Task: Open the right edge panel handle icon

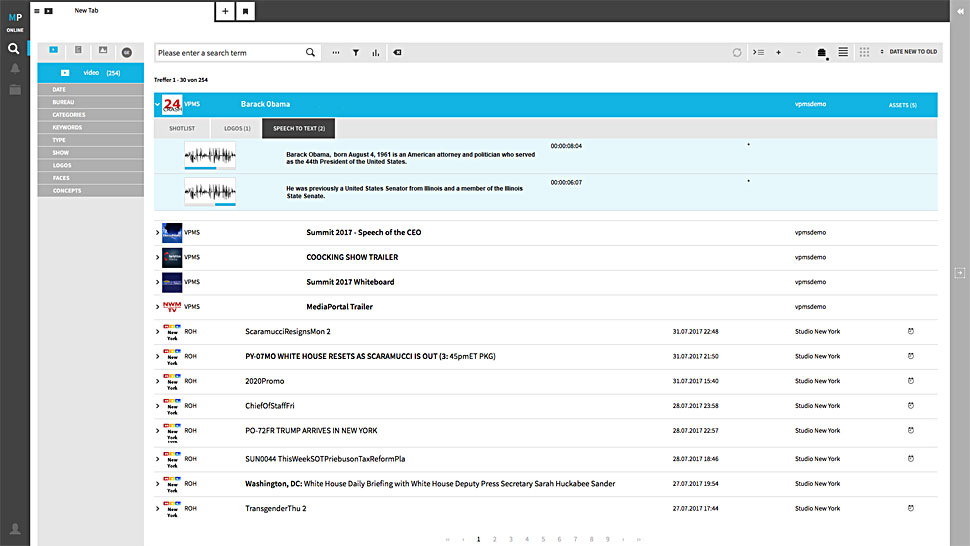Action: [x=959, y=273]
